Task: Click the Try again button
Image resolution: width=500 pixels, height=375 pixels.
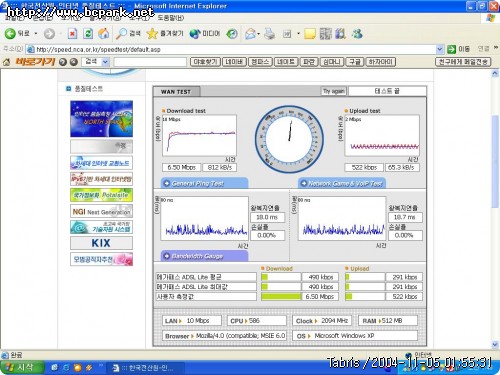Action: pos(334,91)
